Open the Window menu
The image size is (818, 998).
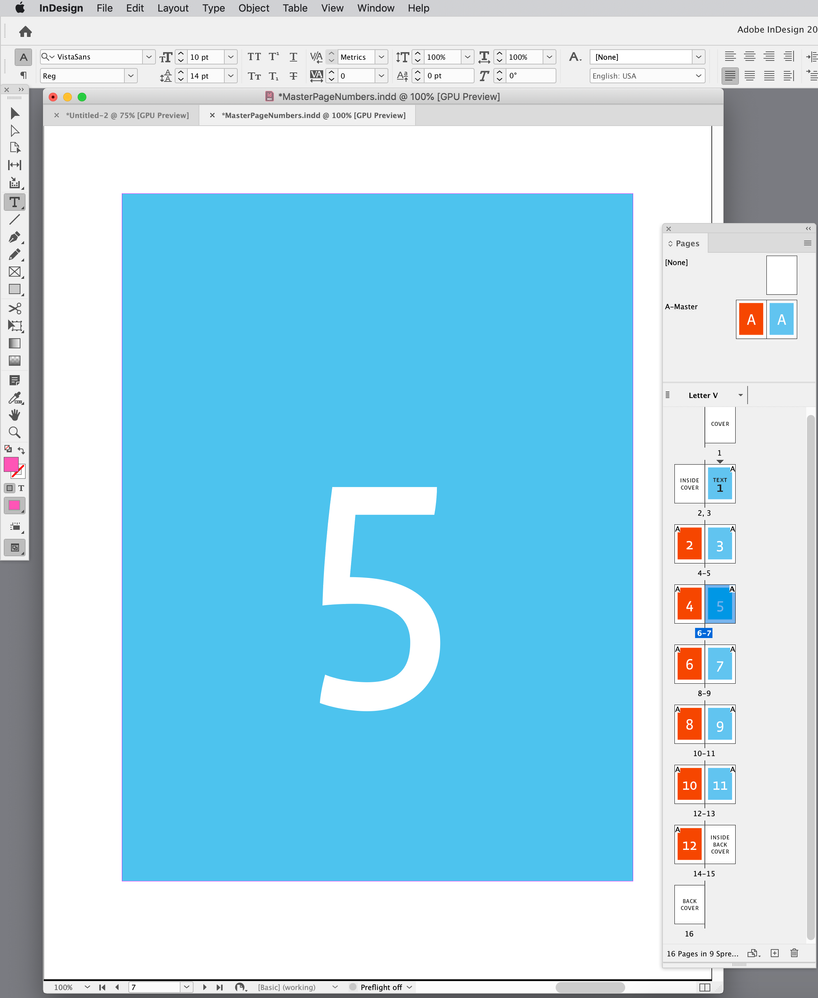coord(375,8)
